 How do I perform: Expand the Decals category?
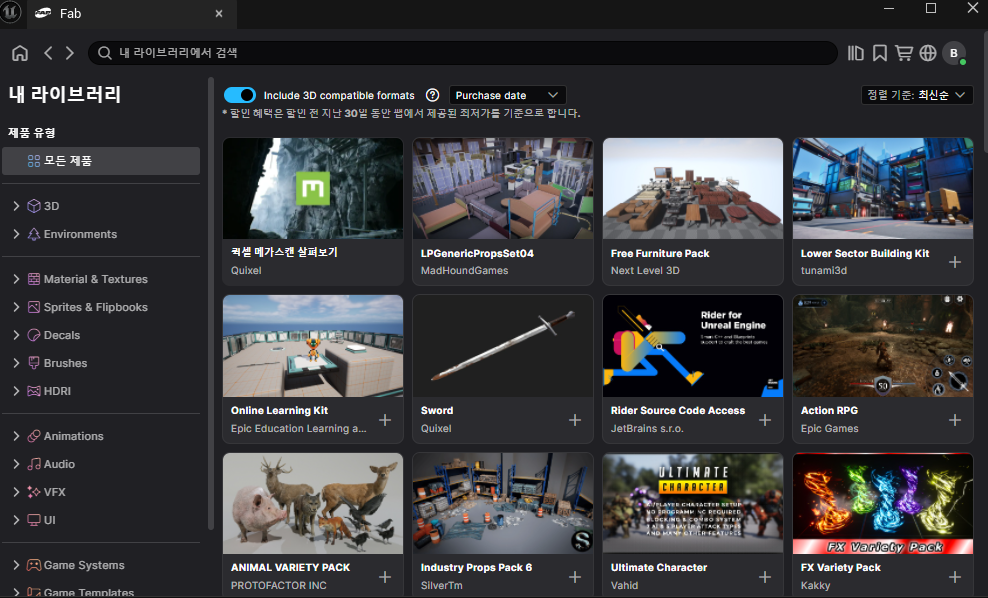click(x=16, y=335)
